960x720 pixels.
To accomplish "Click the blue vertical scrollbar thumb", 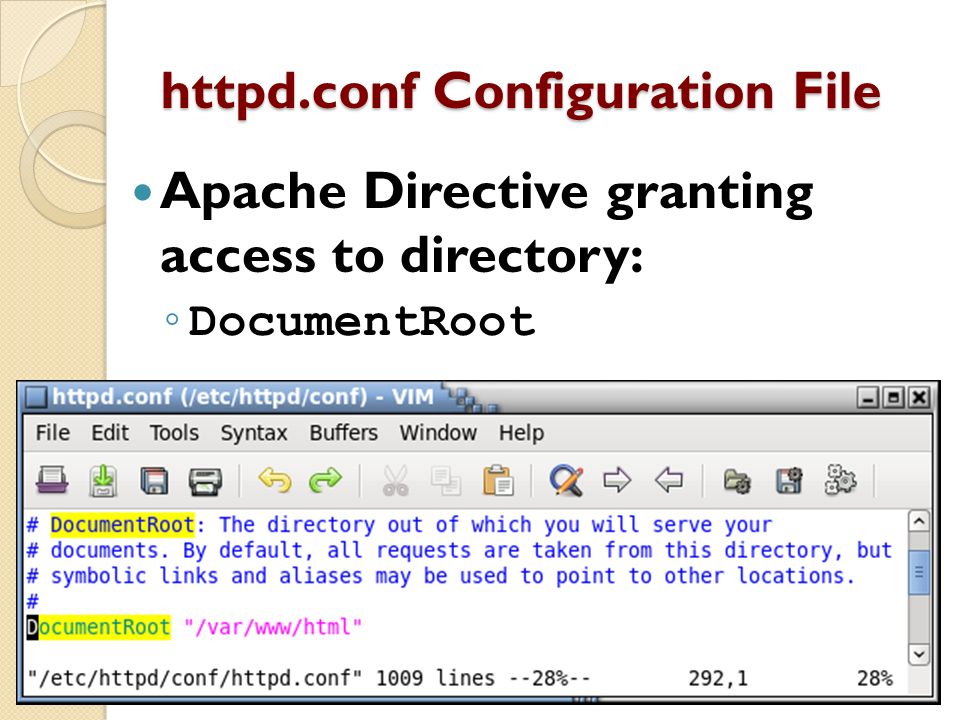I will point(919,572).
